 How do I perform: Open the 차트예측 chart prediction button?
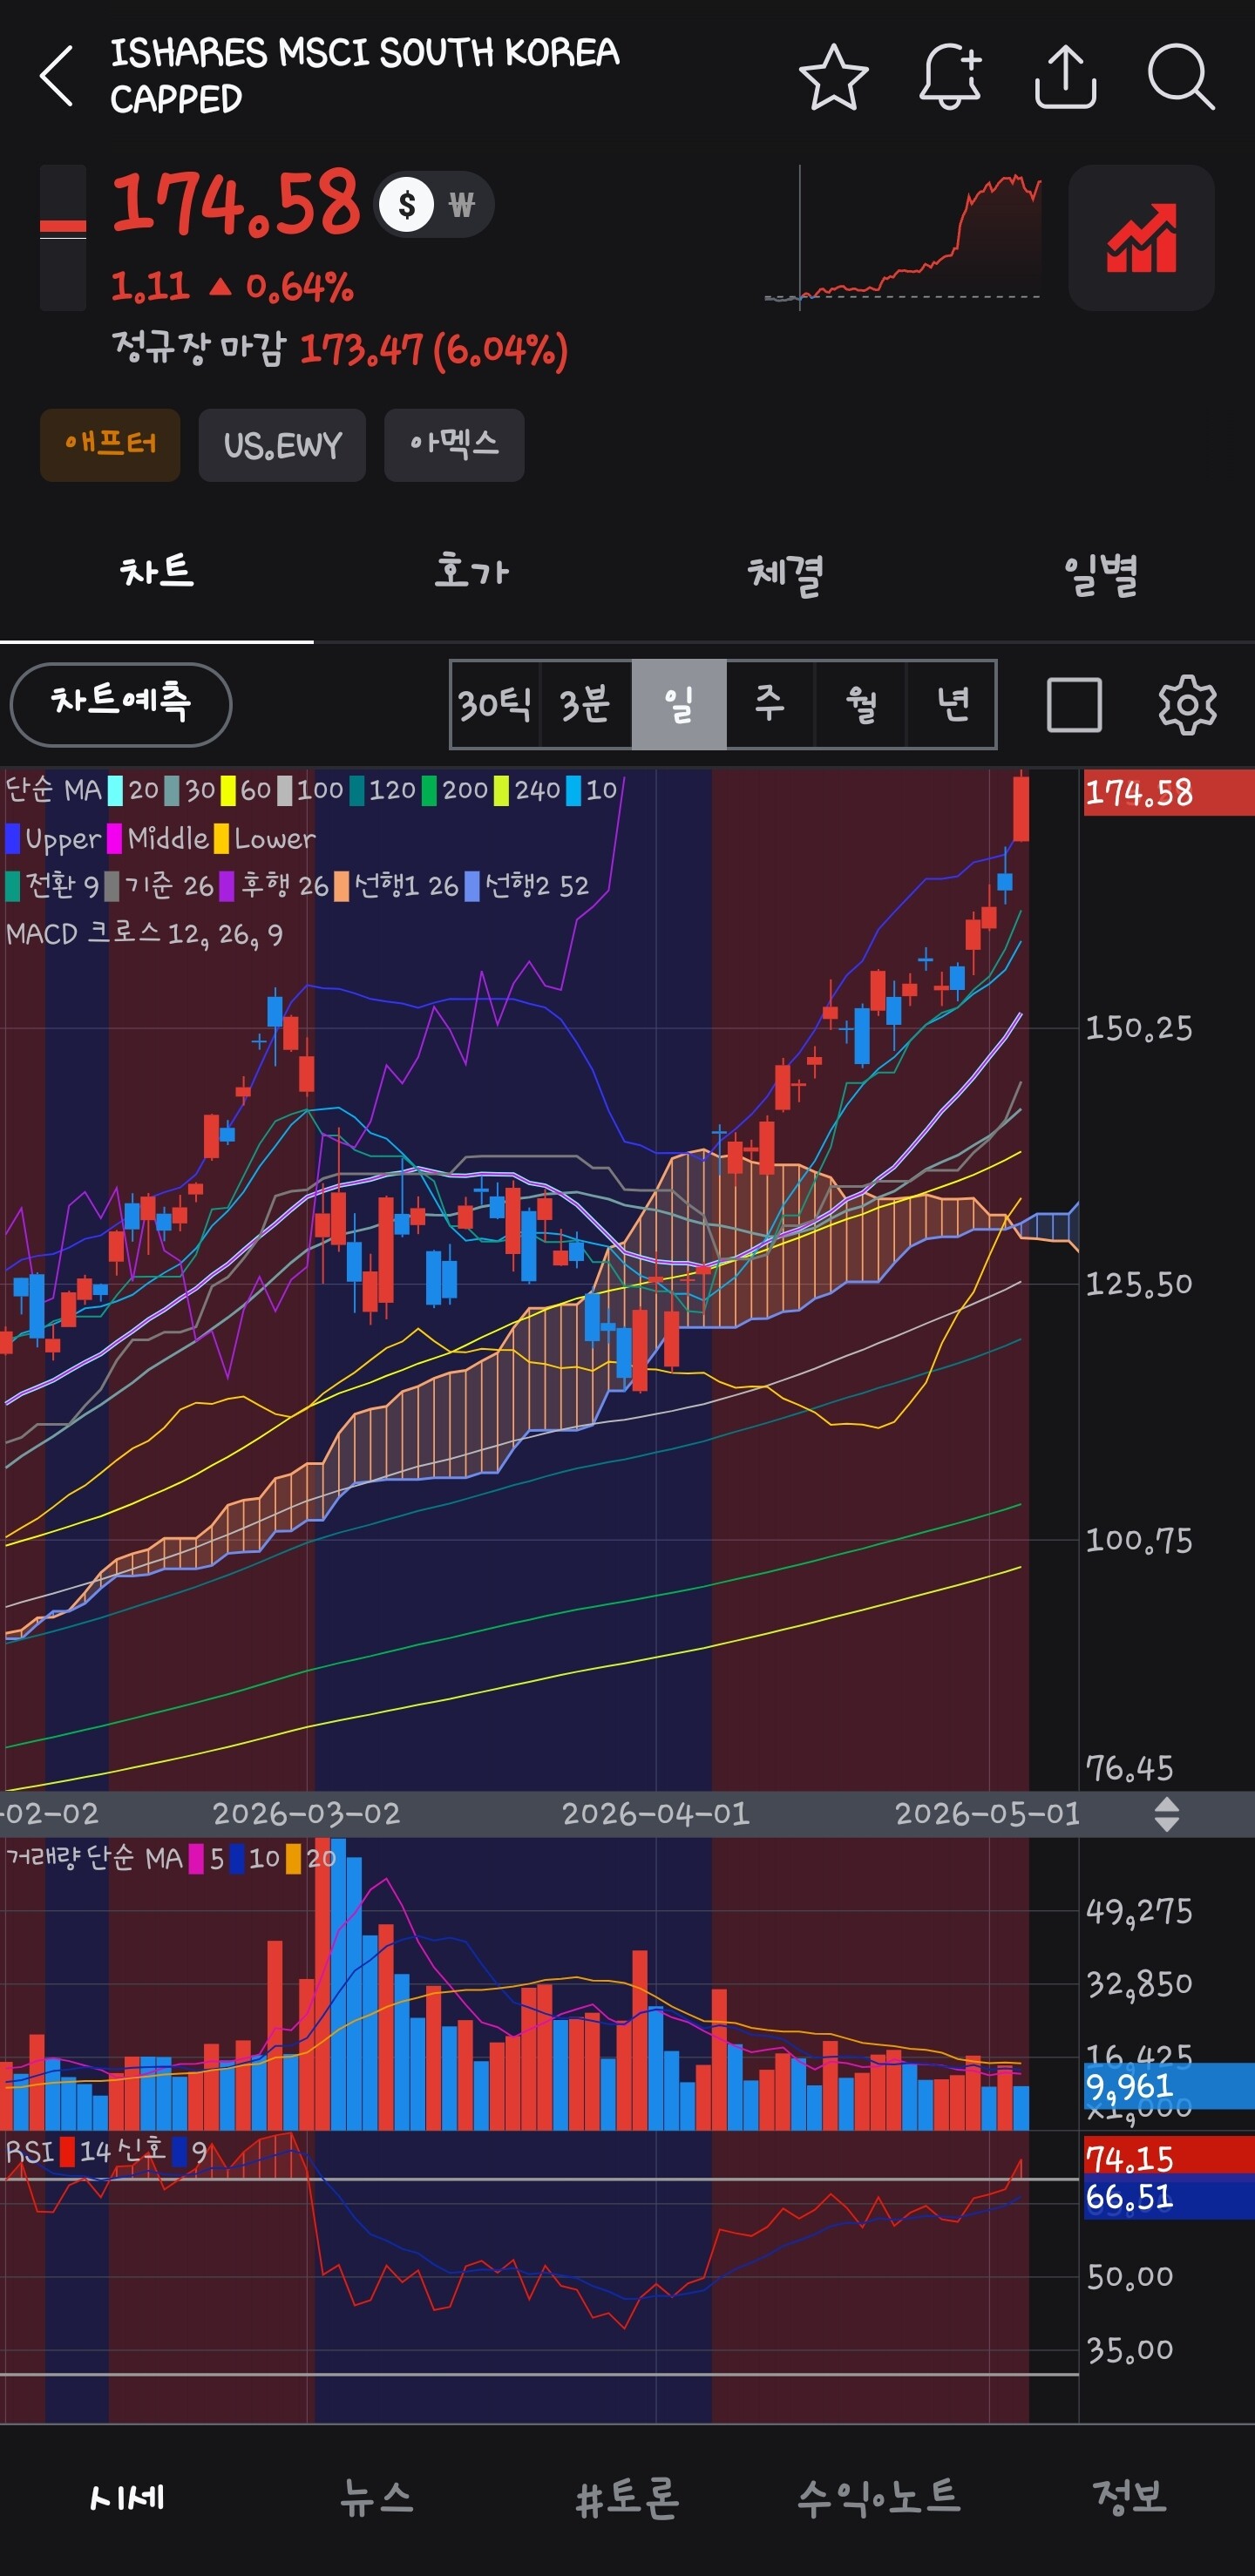121,704
